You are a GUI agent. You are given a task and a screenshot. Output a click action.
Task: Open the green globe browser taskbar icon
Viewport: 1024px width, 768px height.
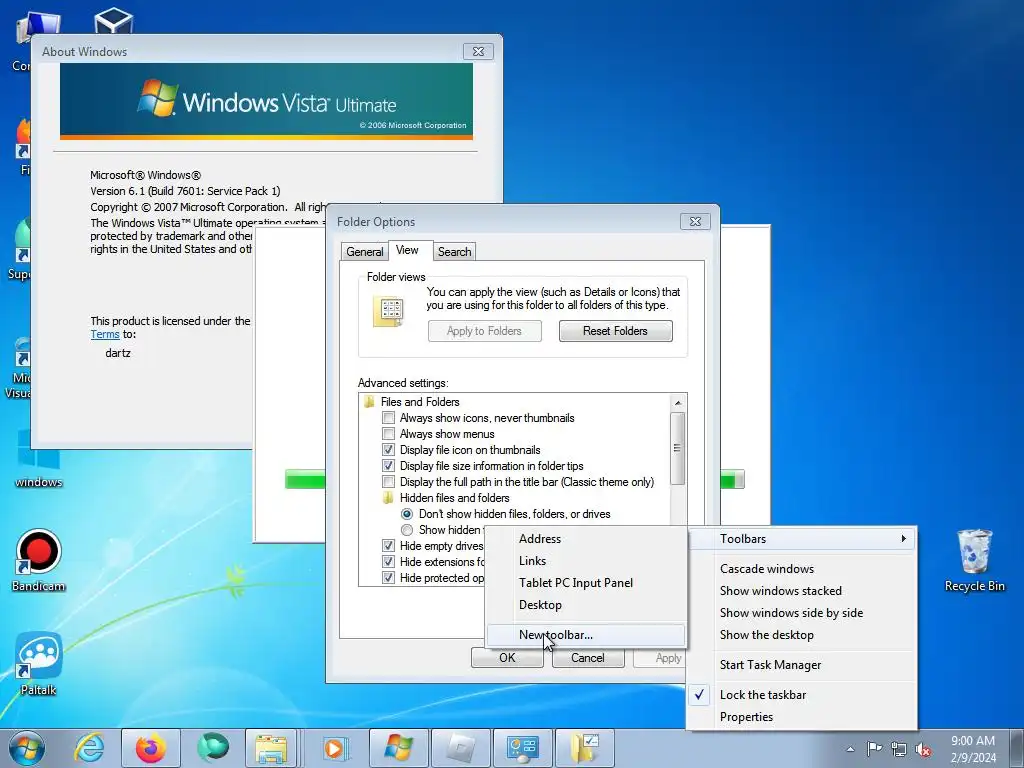214,748
